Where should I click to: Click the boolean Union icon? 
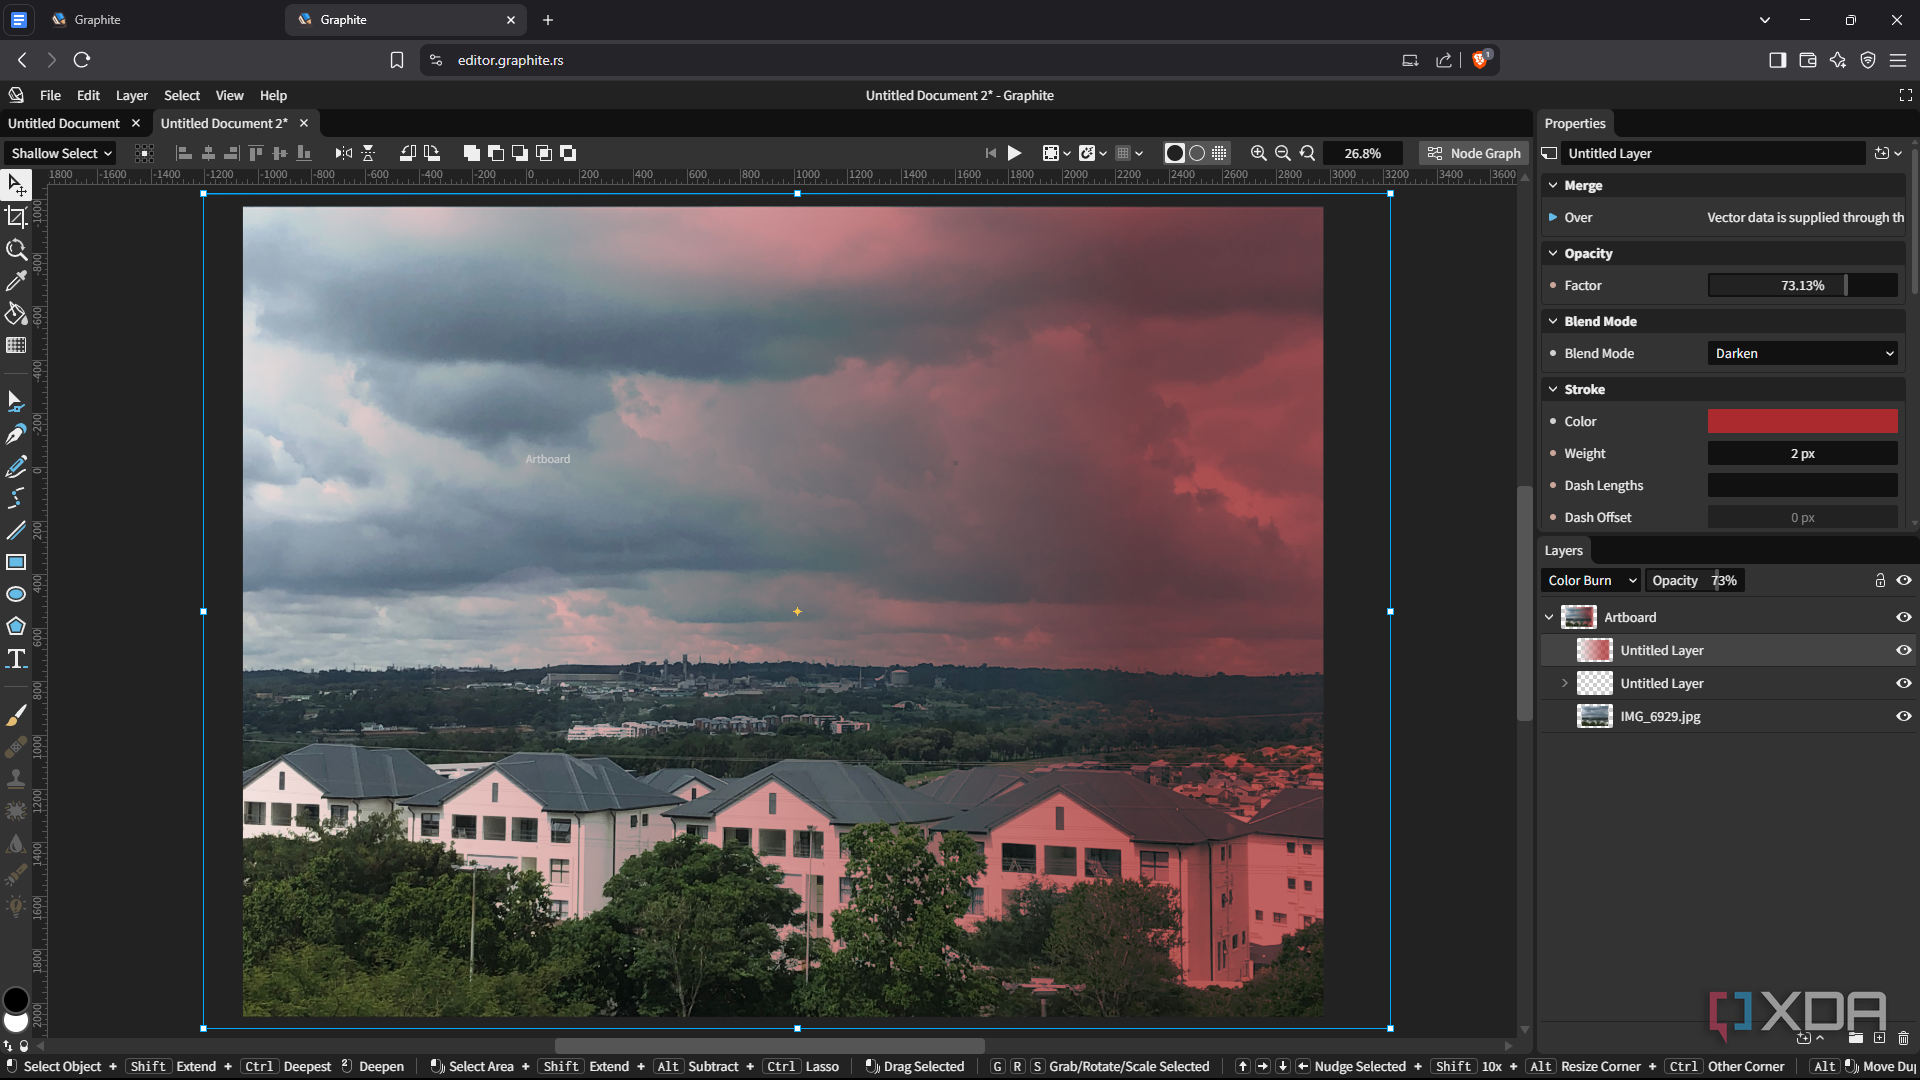(x=472, y=153)
